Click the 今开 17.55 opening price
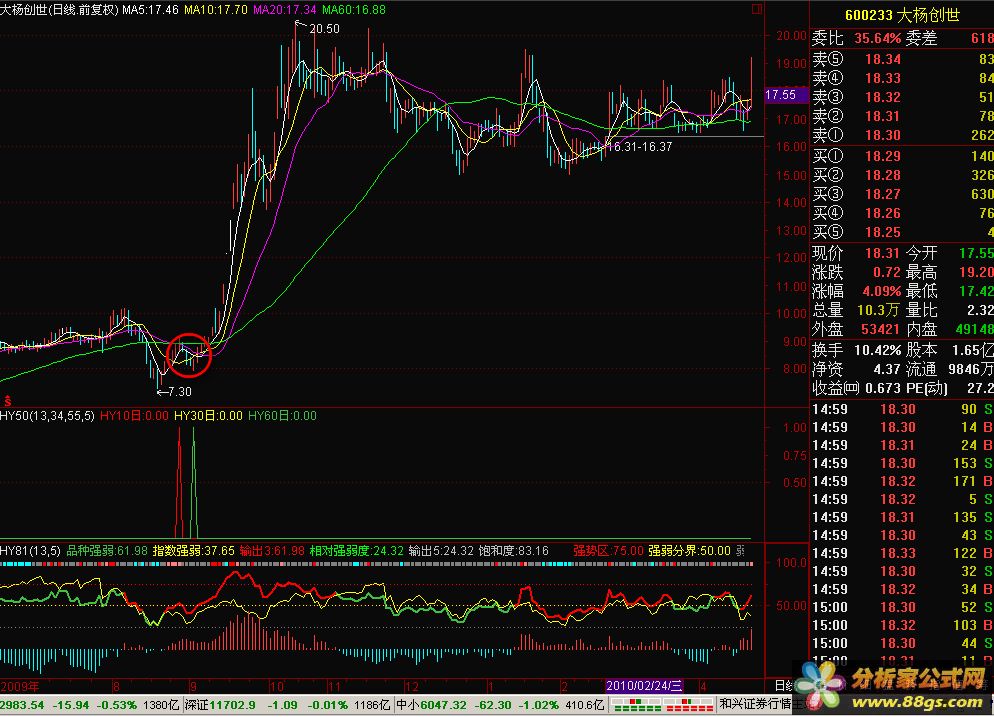 tap(950, 254)
